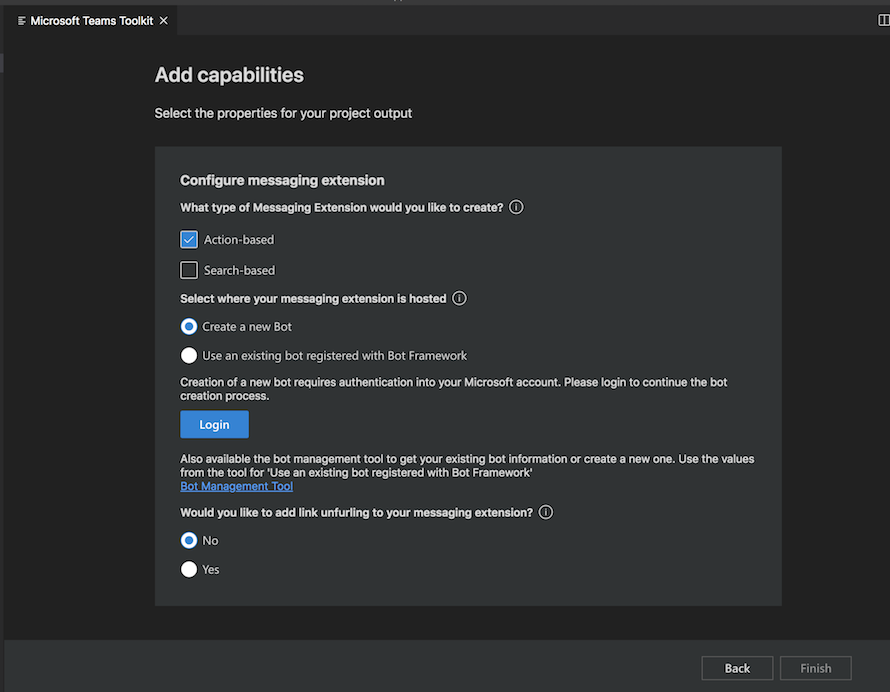Screen dimensions: 890x692
Task: Click 'Select the properties for your project output' text
Action: click(x=283, y=114)
